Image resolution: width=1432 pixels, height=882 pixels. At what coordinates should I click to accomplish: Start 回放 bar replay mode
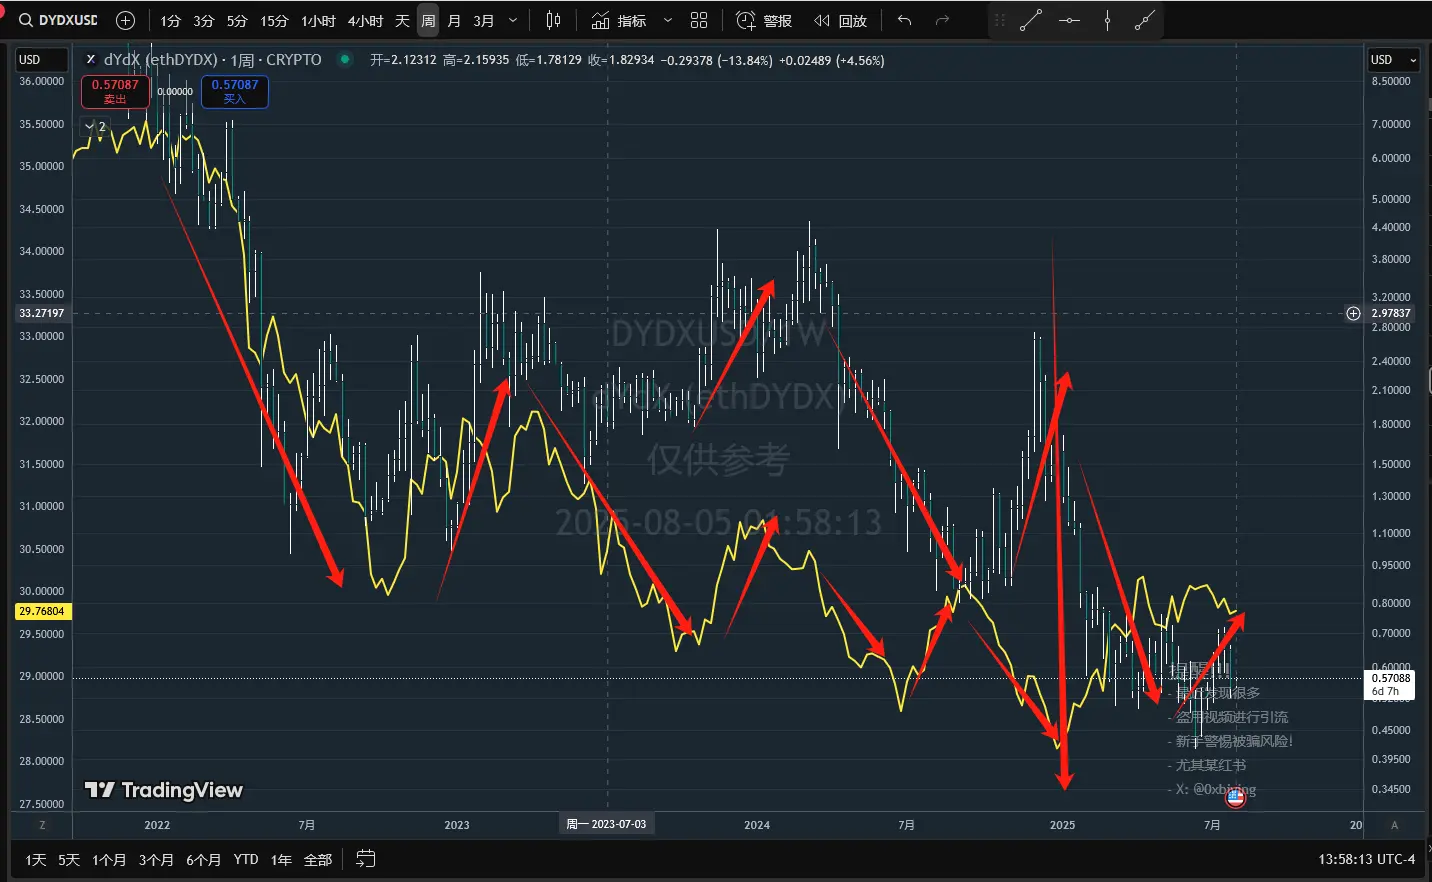point(840,20)
